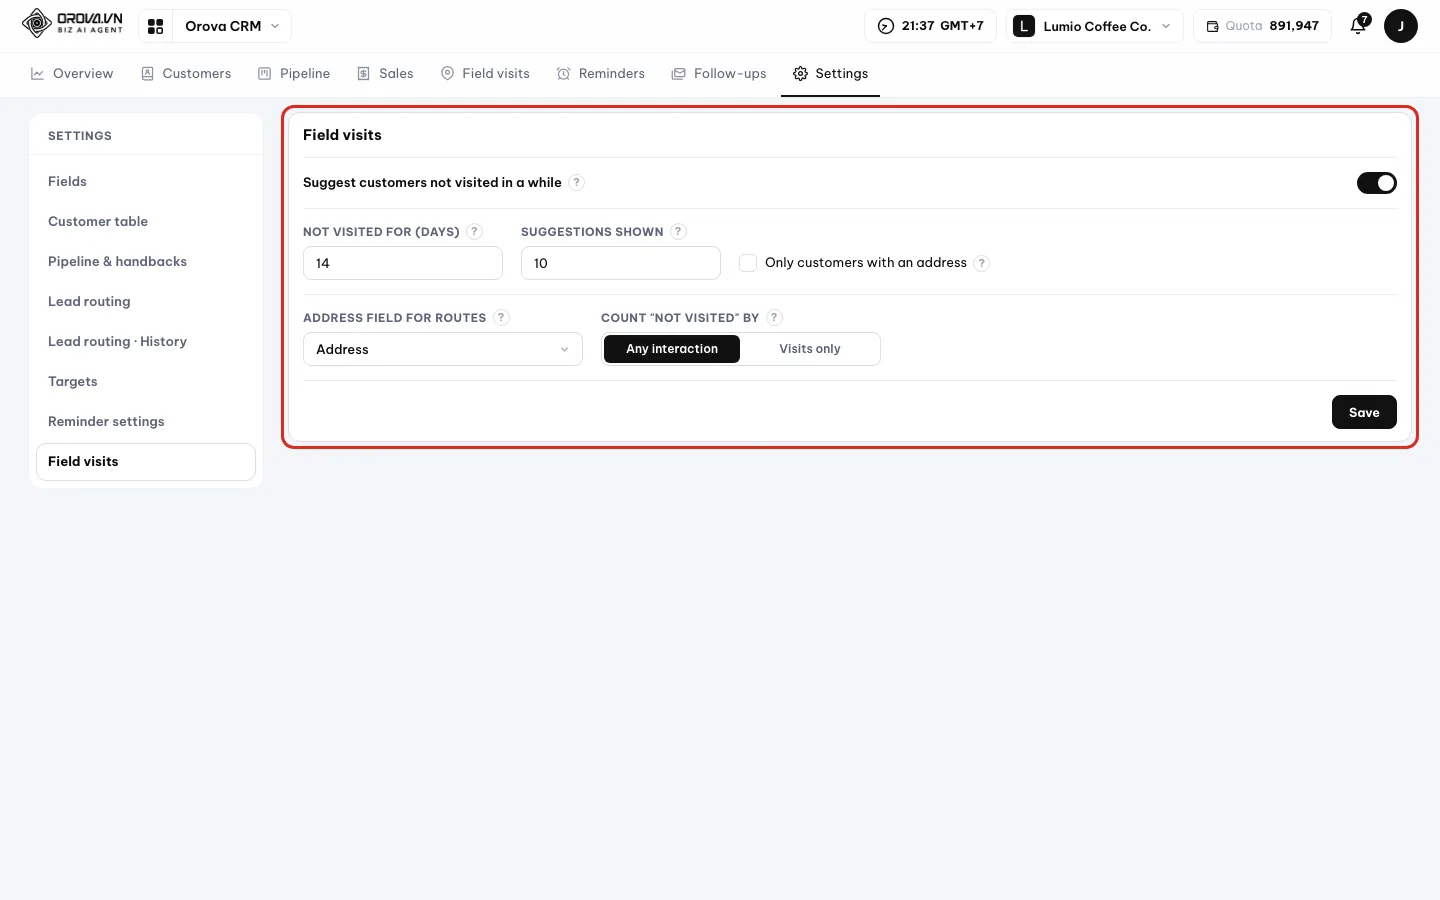Open Pipeline & handbacks settings

(x=146, y=261)
